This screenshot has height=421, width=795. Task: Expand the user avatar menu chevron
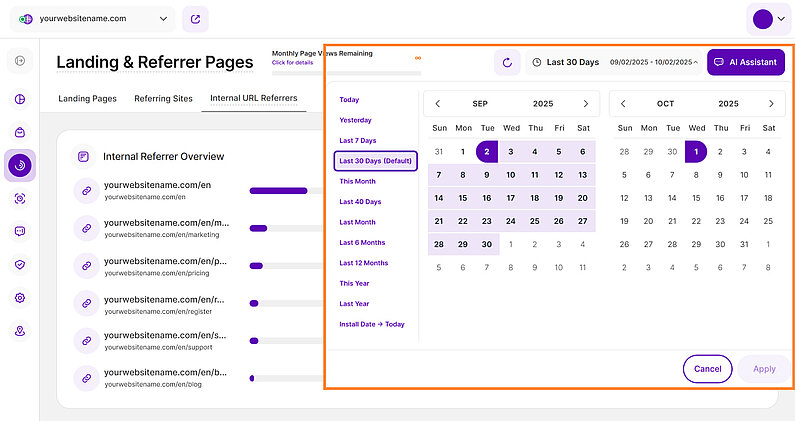click(781, 19)
